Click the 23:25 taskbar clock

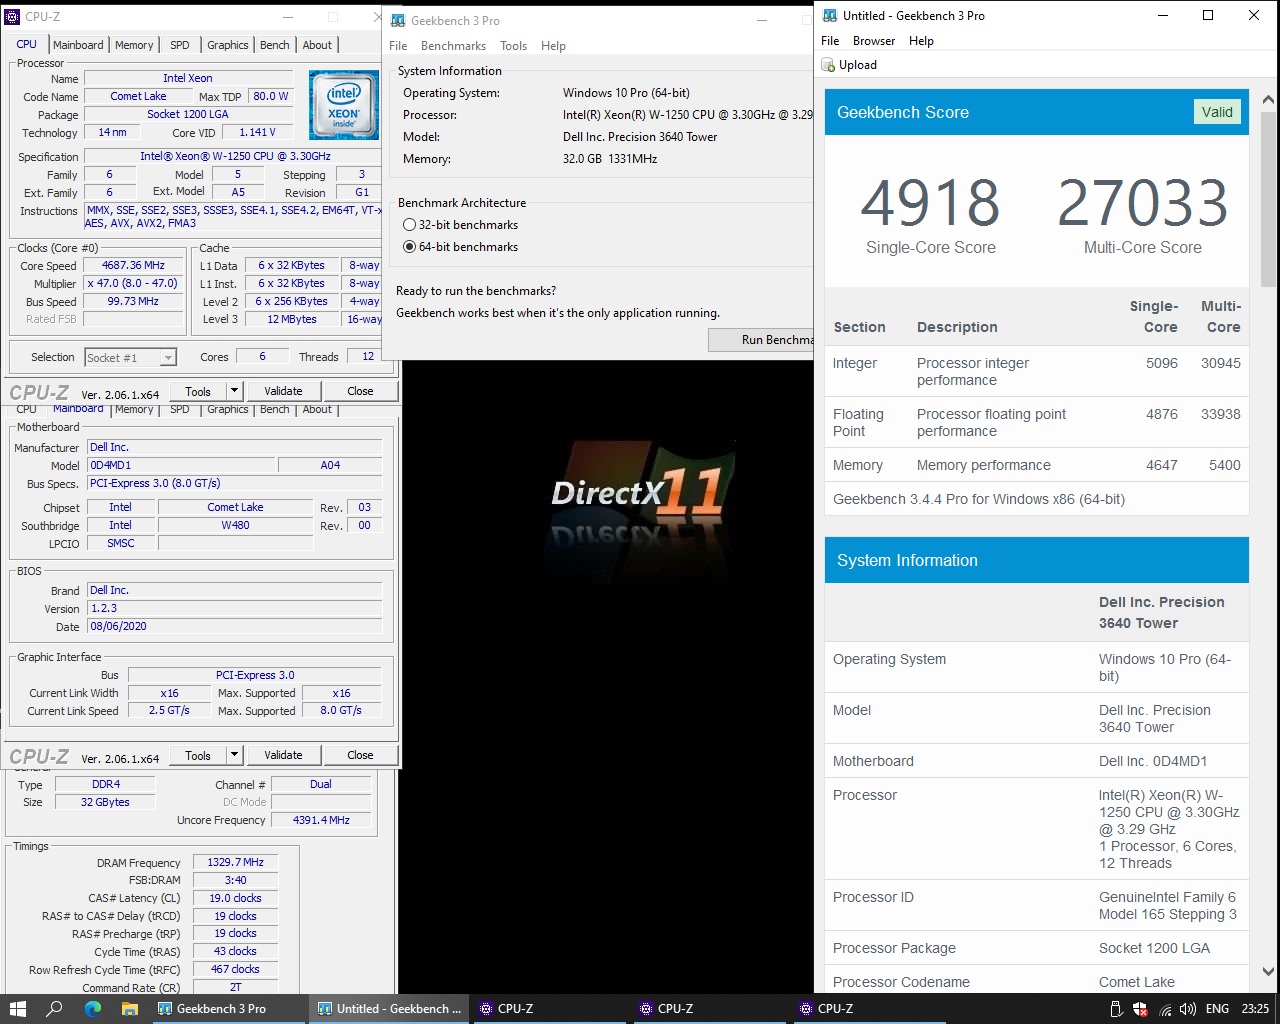click(x=1255, y=1009)
